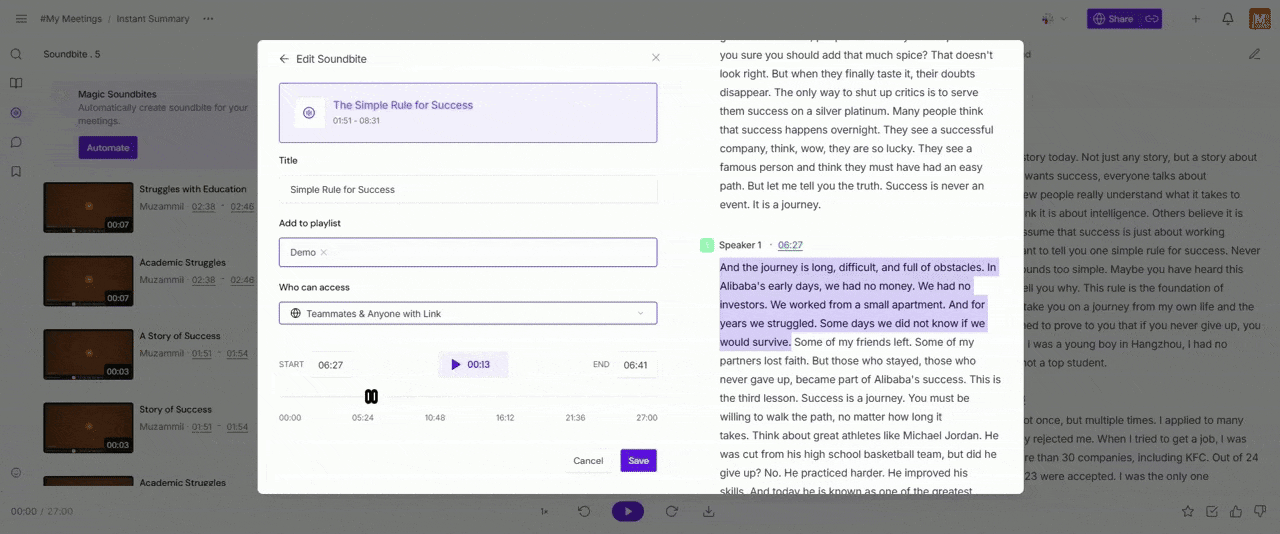Open Story of Success soundbite thumbnail
This screenshot has width=1280, height=534.
click(x=88, y=428)
